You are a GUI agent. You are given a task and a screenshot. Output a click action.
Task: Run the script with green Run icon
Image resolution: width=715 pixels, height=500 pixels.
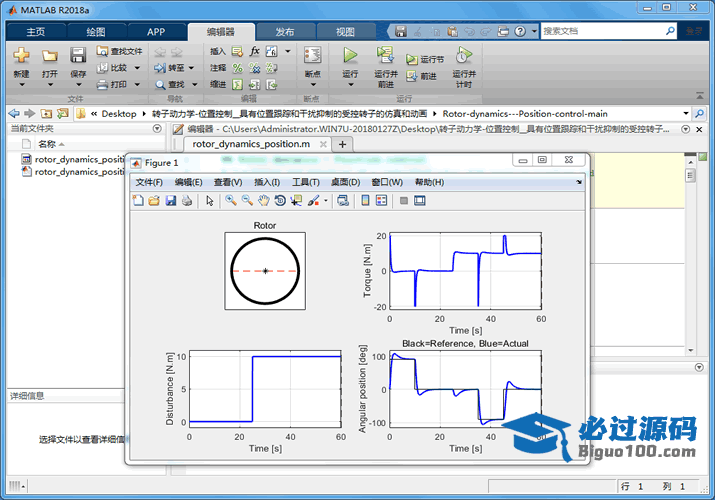[x=350, y=56]
